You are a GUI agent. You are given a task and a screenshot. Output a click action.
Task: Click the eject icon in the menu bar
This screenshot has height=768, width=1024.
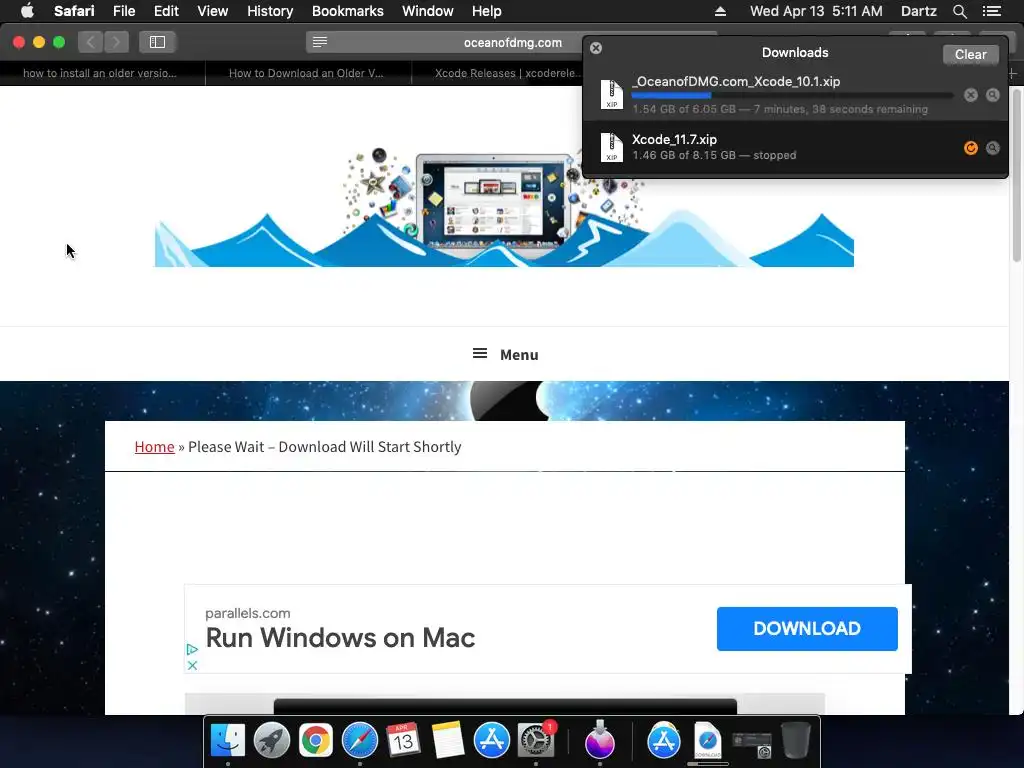click(720, 11)
